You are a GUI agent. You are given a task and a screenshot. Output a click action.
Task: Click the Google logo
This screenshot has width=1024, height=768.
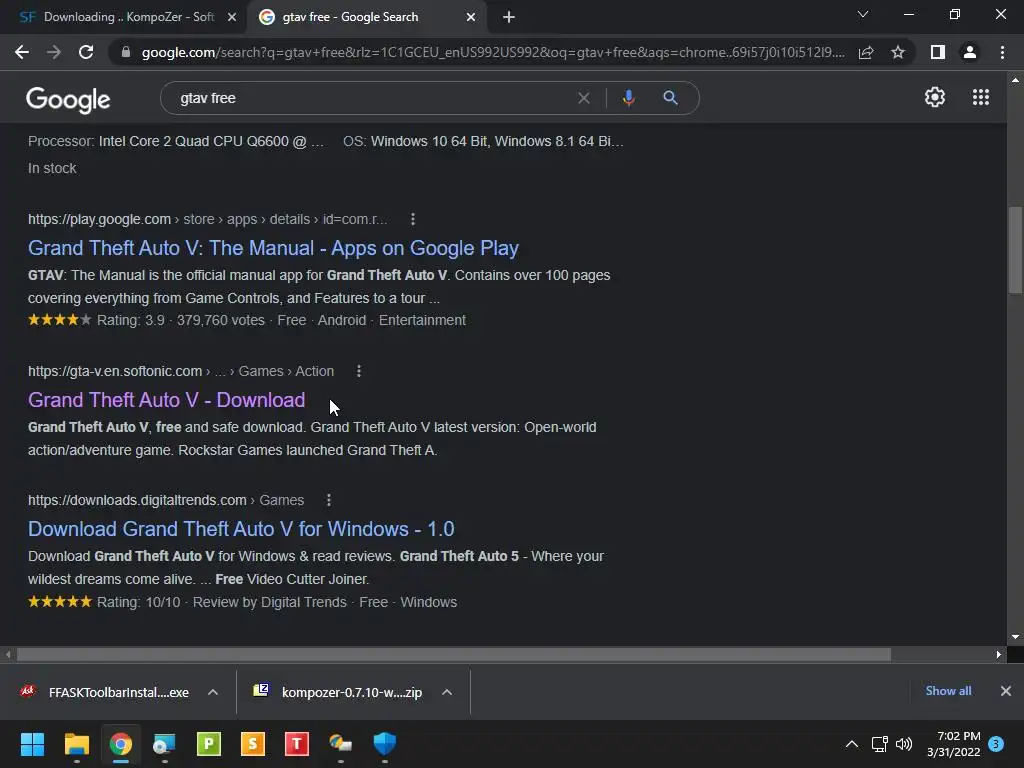point(68,99)
